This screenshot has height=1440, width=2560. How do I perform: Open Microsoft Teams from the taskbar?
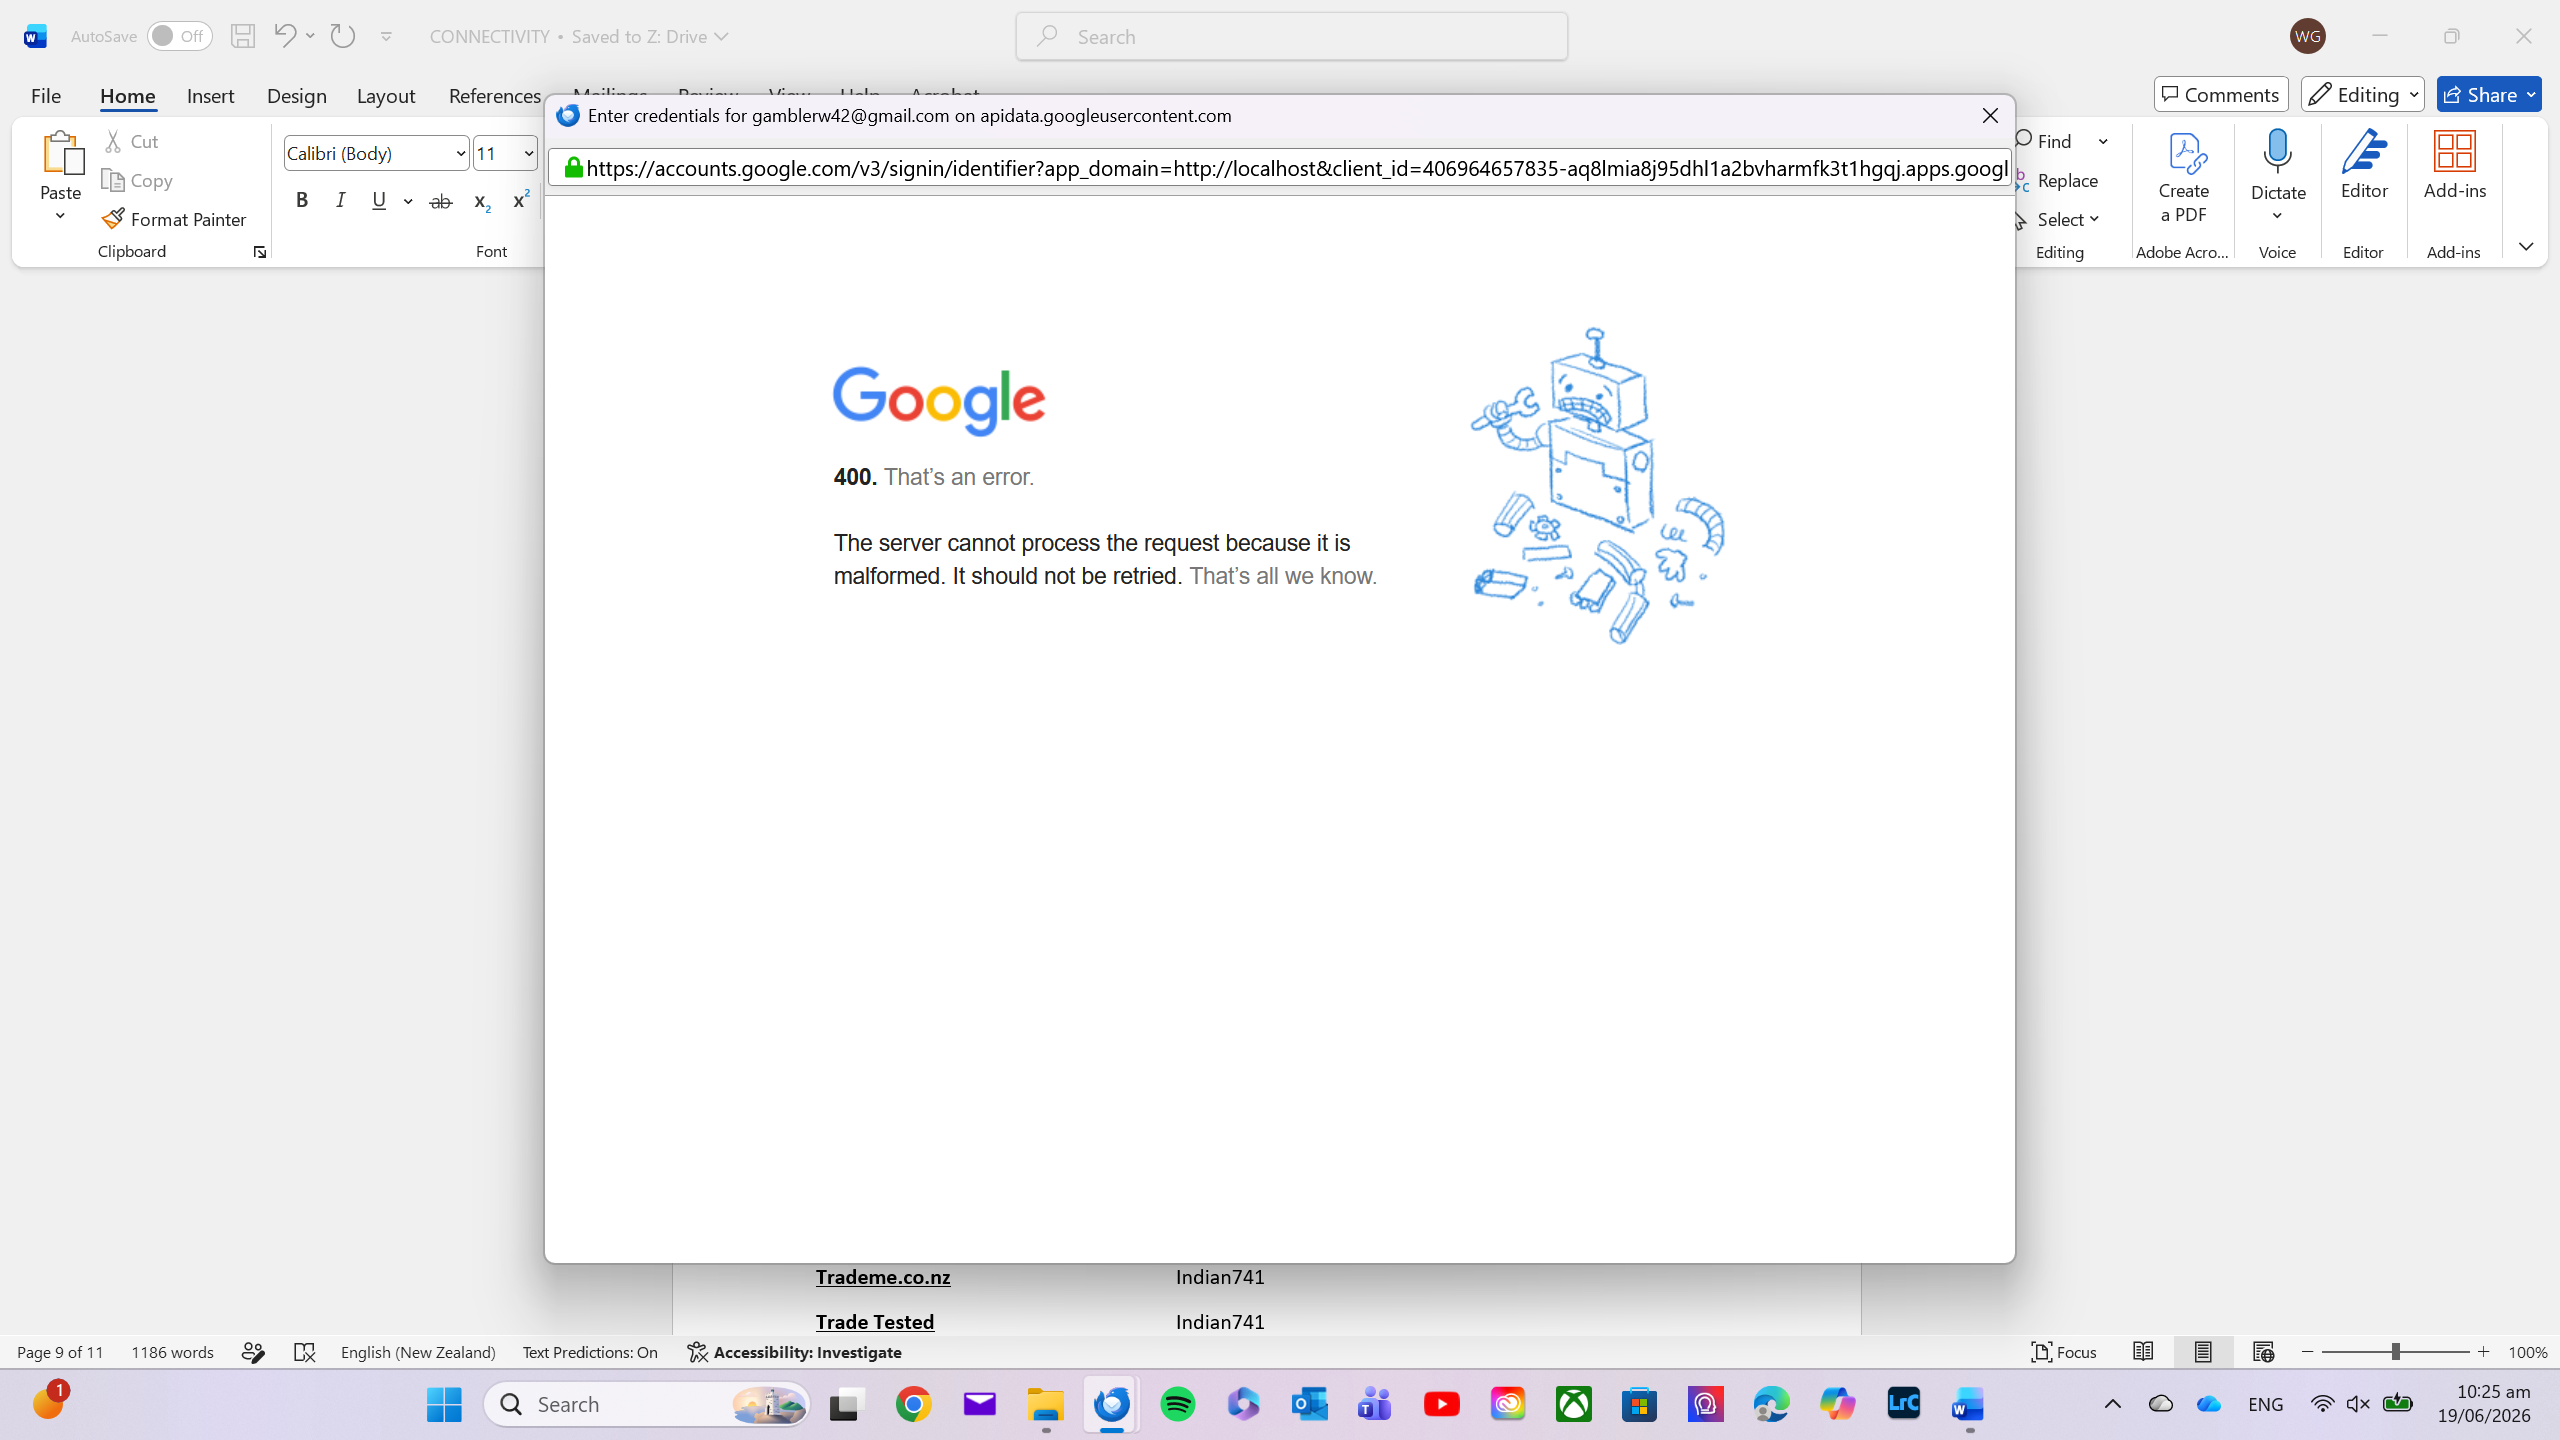[x=1376, y=1404]
